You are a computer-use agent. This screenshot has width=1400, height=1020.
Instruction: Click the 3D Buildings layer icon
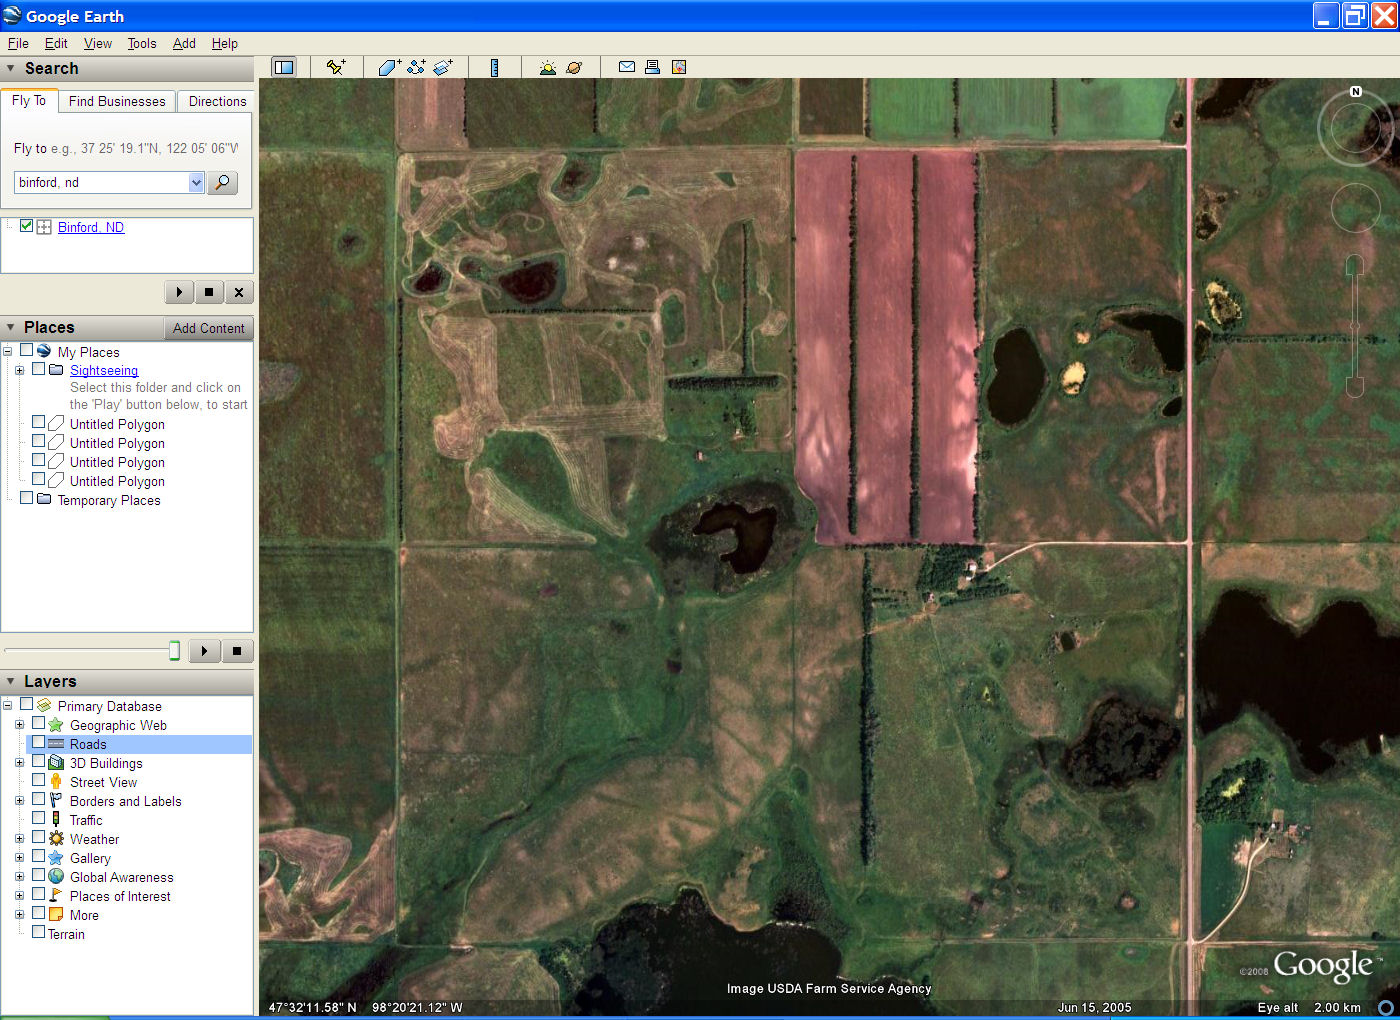[56, 763]
